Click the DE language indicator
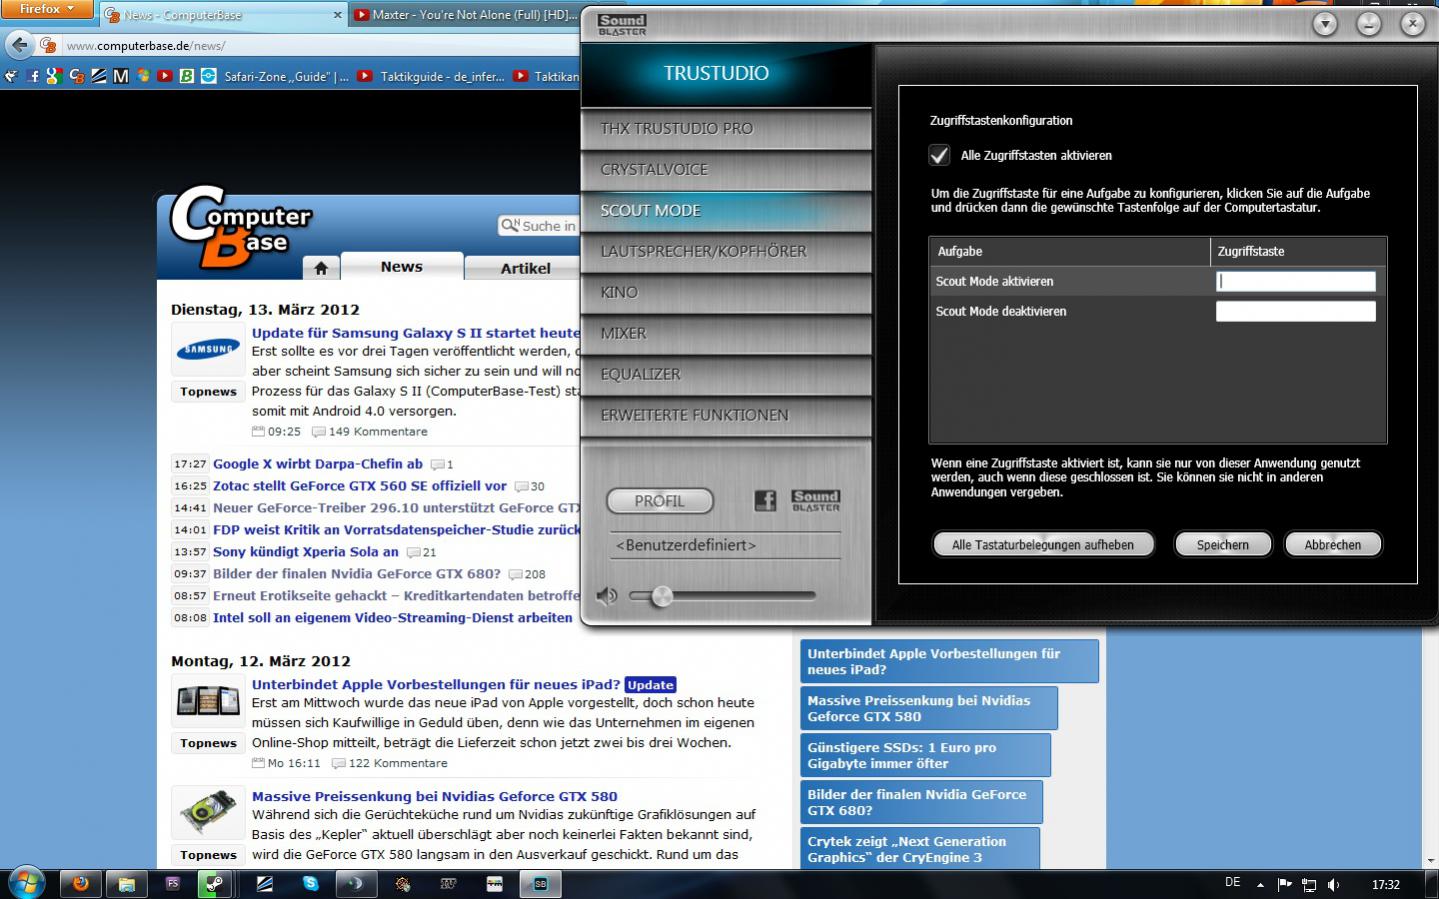 [x=1232, y=882]
